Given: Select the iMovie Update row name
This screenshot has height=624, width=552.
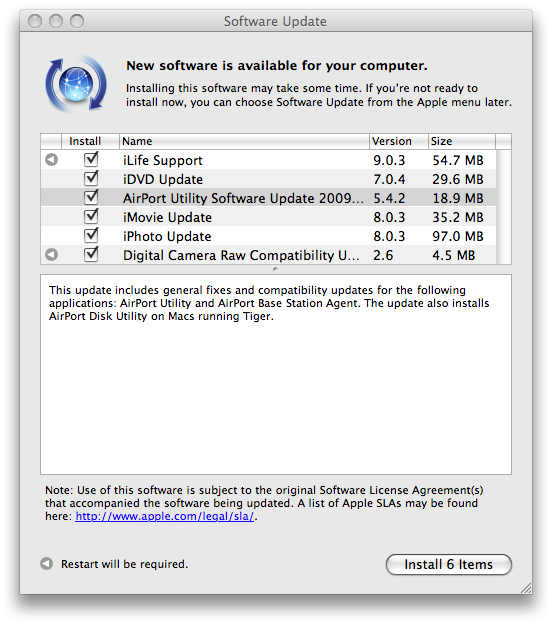Looking at the screenshot, I should pos(167,217).
